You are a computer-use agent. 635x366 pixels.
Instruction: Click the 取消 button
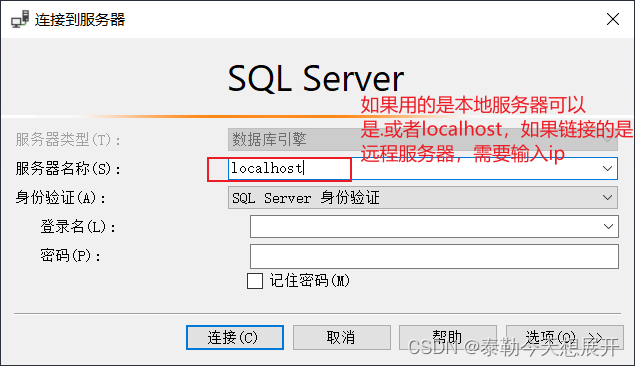(x=342, y=337)
